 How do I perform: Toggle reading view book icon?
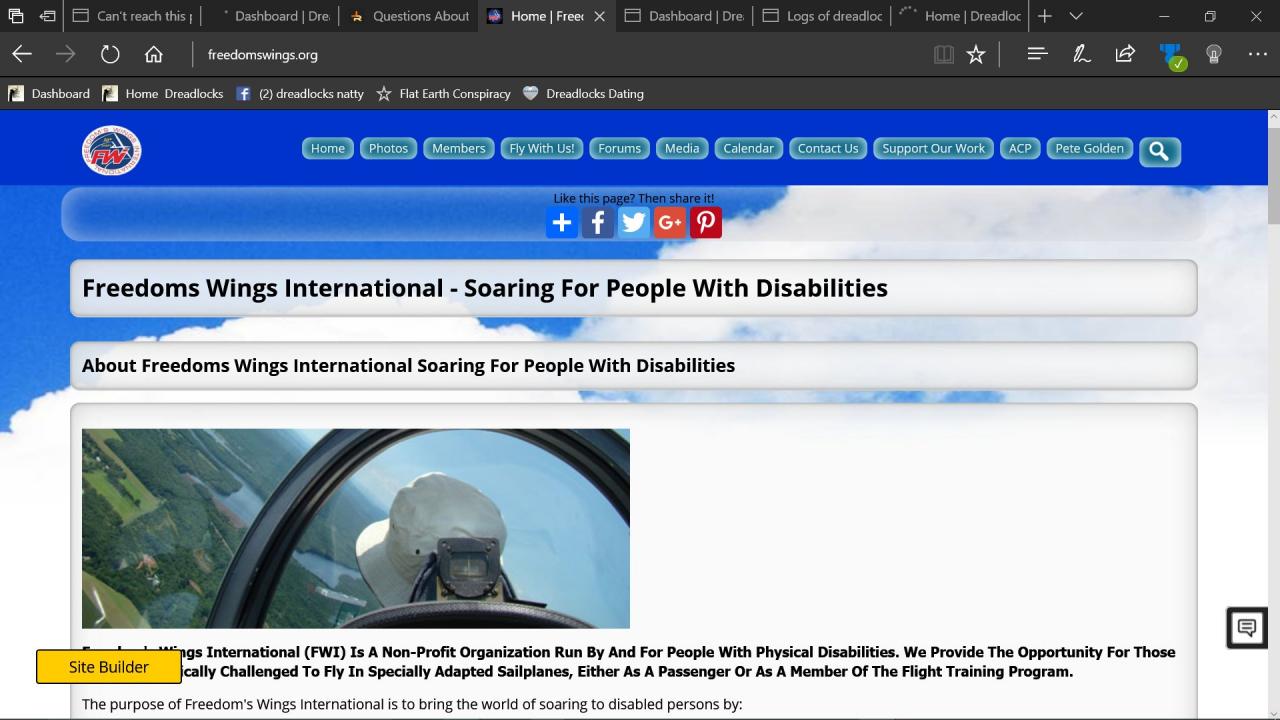[943, 55]
